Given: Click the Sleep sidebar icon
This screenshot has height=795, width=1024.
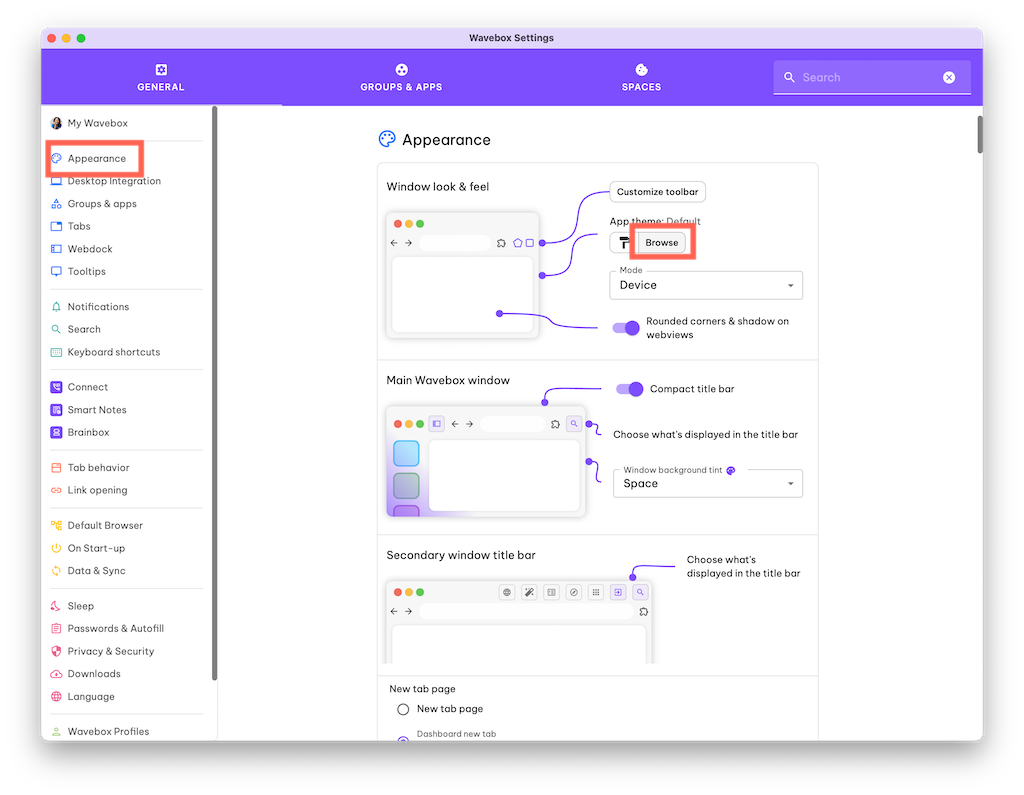Looking at the screenshot, I should [56, 606].
